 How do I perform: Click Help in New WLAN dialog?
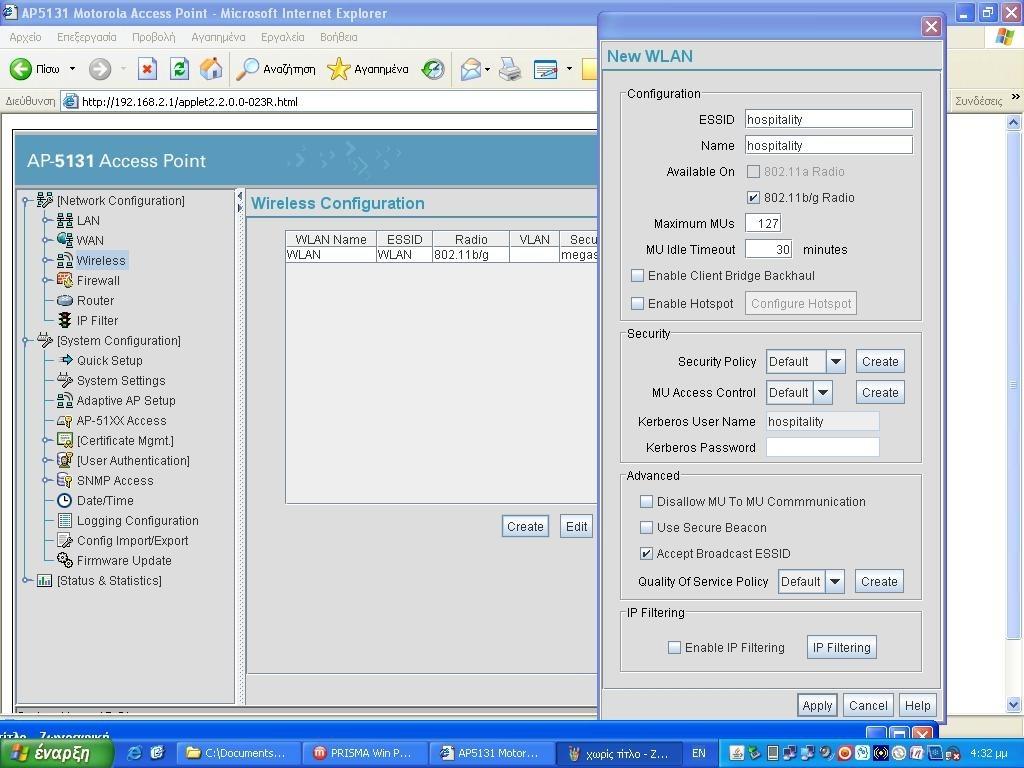[918, 705]
